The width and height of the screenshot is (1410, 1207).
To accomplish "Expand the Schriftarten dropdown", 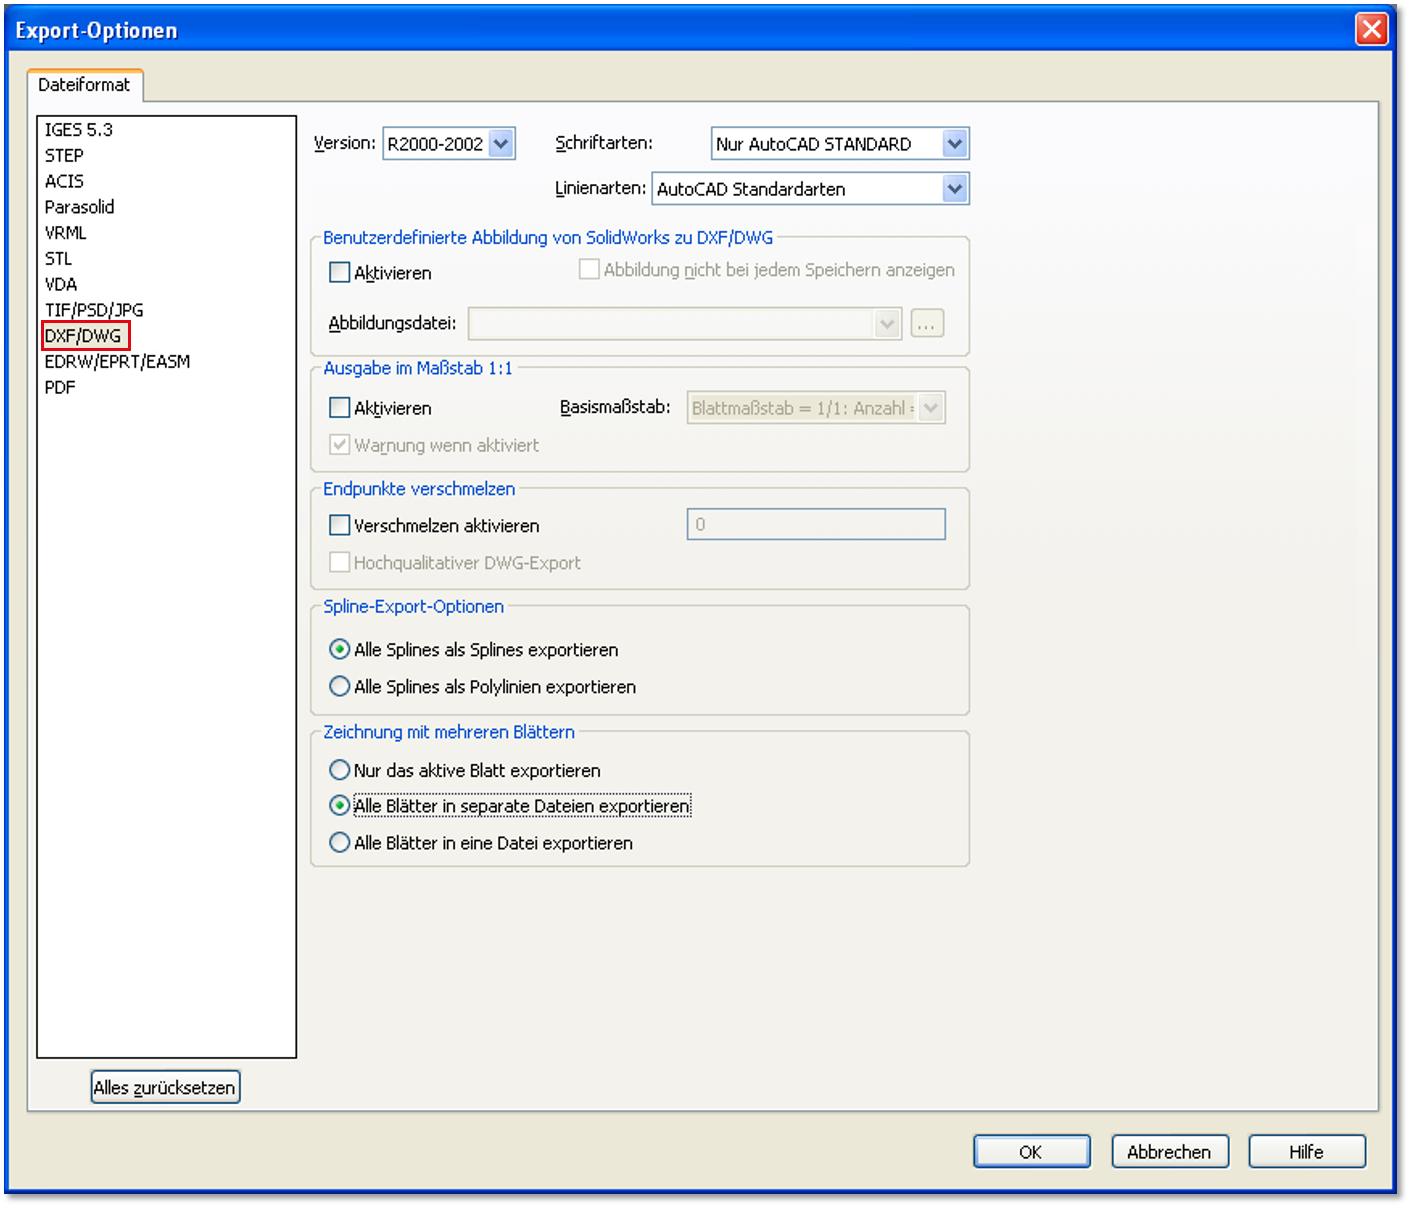I will click(x=954, y=144).
